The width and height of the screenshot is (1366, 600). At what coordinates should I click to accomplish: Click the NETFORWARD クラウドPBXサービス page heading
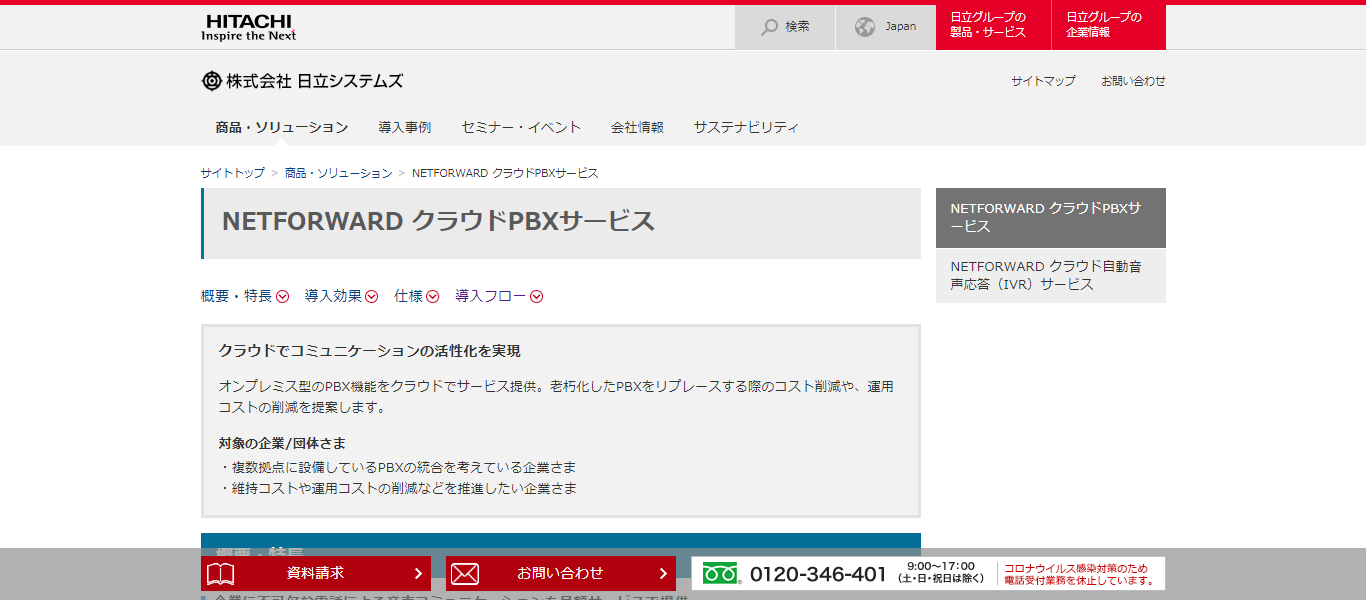[438, 221]
